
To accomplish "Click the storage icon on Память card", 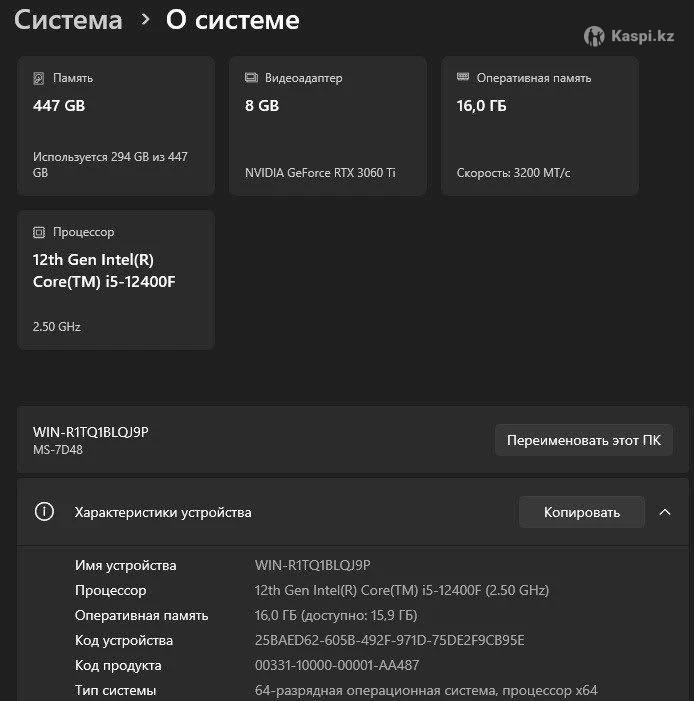I will [39, 78].
